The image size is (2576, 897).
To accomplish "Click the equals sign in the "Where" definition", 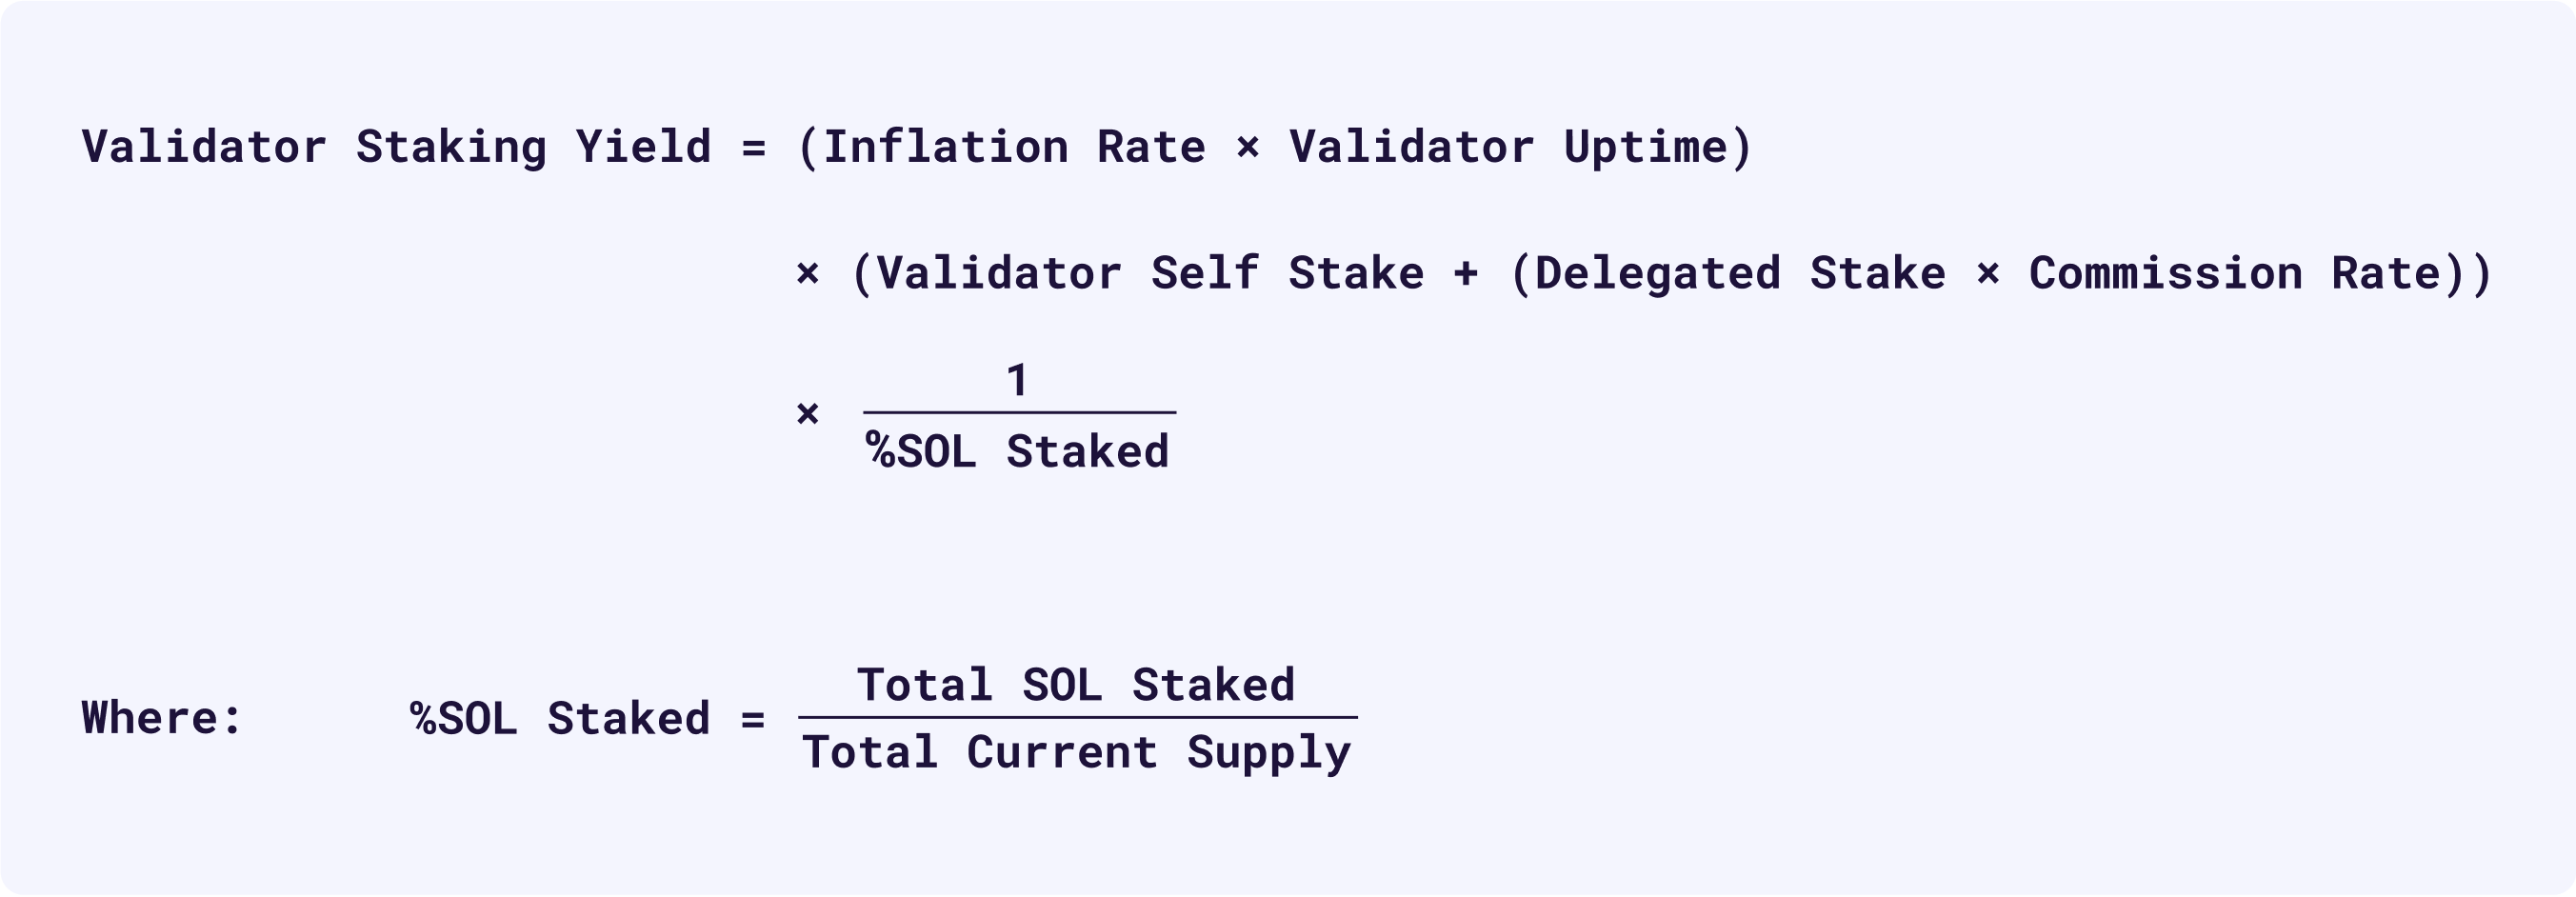I will click(x=753, y=719).
